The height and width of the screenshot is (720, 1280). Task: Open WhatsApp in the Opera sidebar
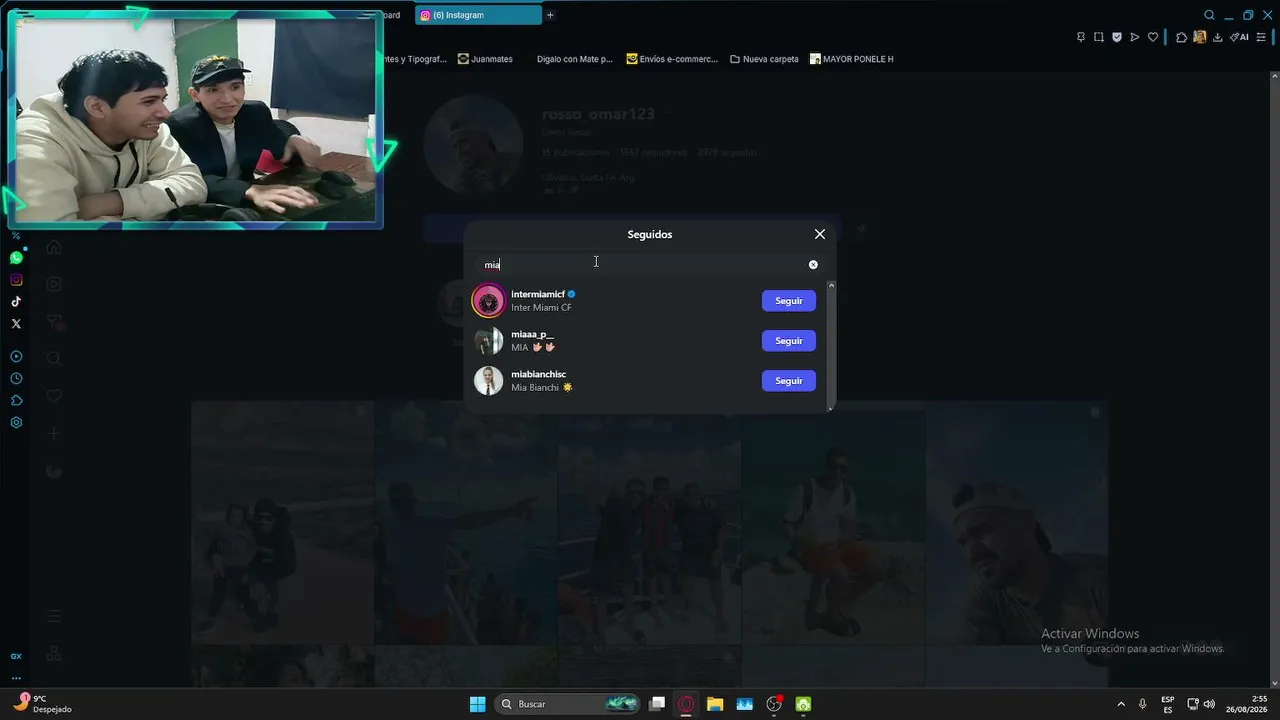(16, 258)
